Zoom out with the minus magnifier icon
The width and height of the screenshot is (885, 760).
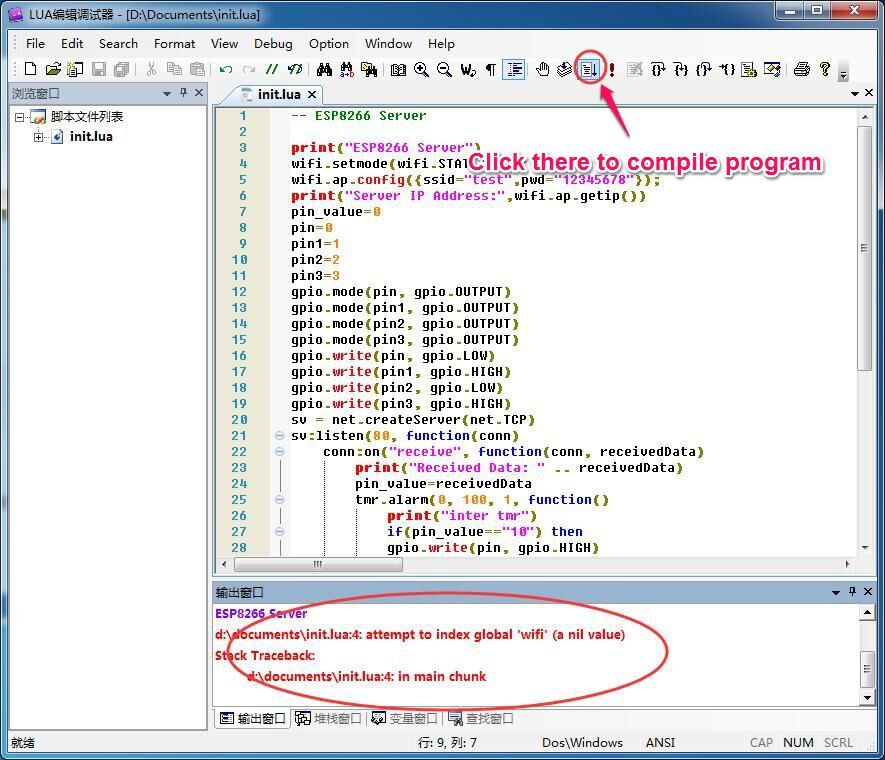pyautogui.click(x=444, y=69)
